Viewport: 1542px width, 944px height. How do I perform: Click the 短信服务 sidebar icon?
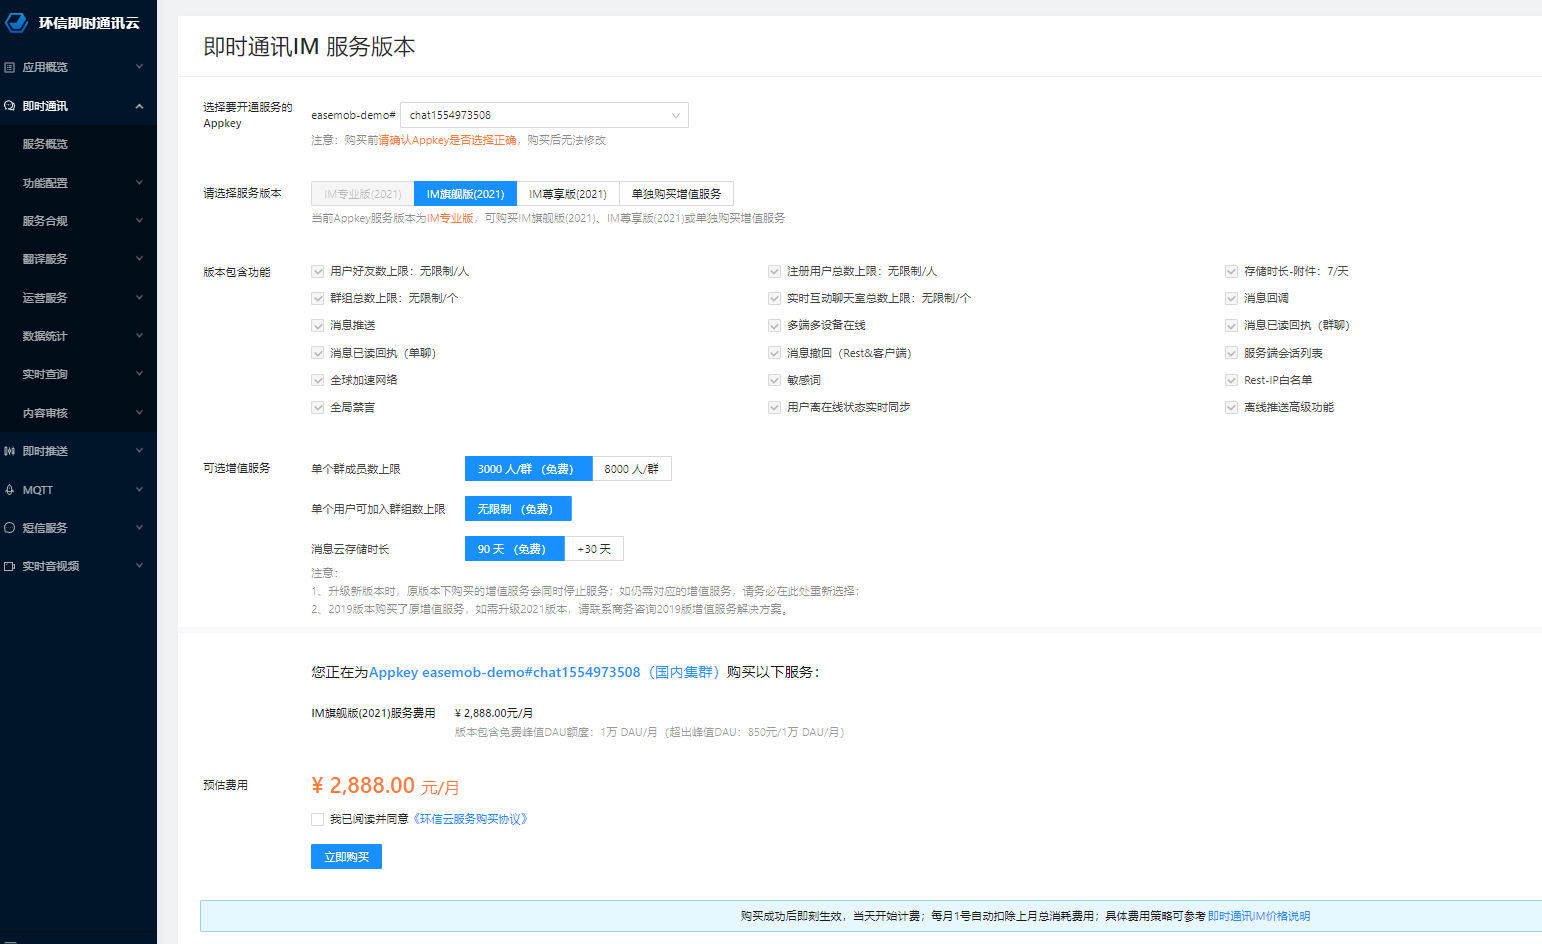click(10, 528)
